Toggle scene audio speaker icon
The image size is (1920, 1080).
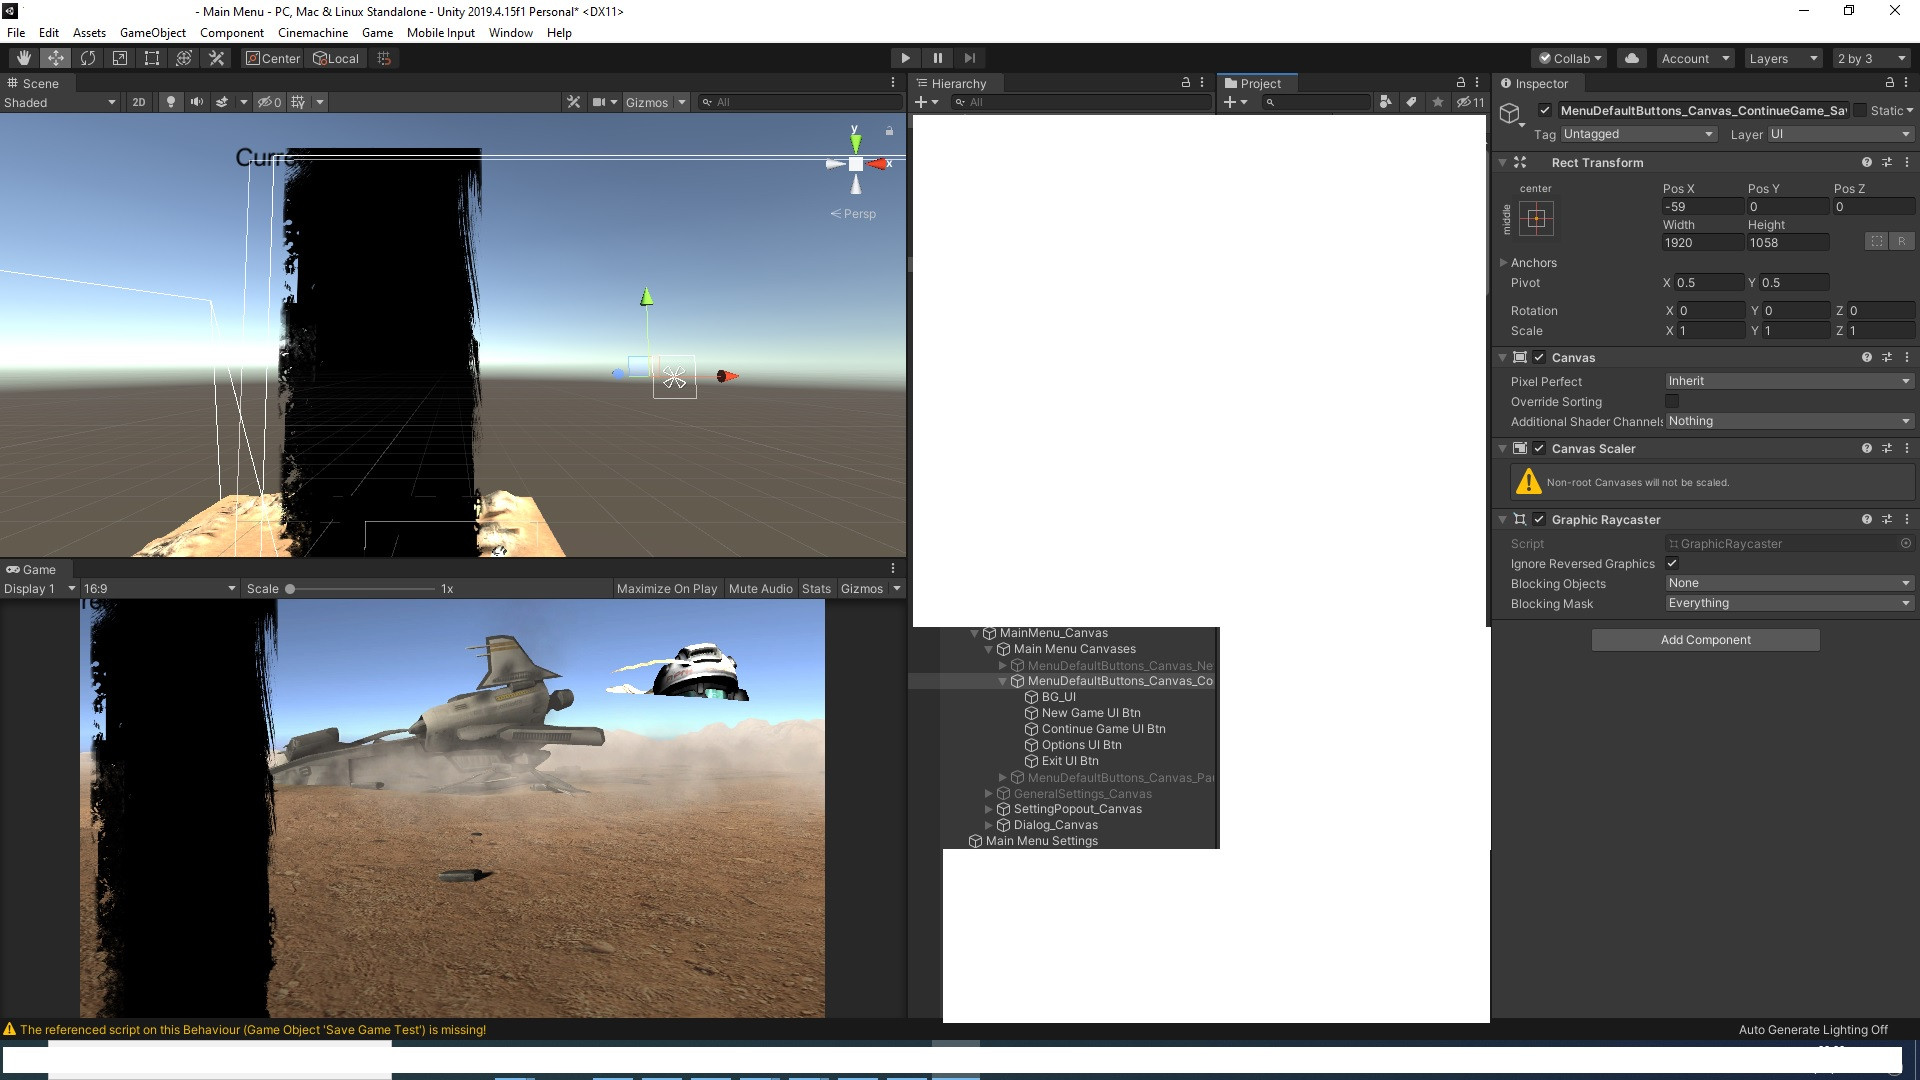pyautogui.click(x=196, y=102)
